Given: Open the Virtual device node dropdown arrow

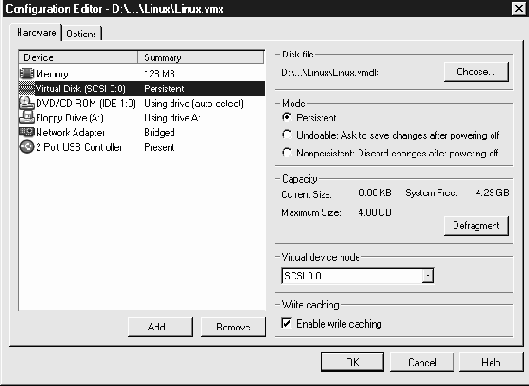Looking at the screenshot, I should pyautogui.click(x=427, y=276).
